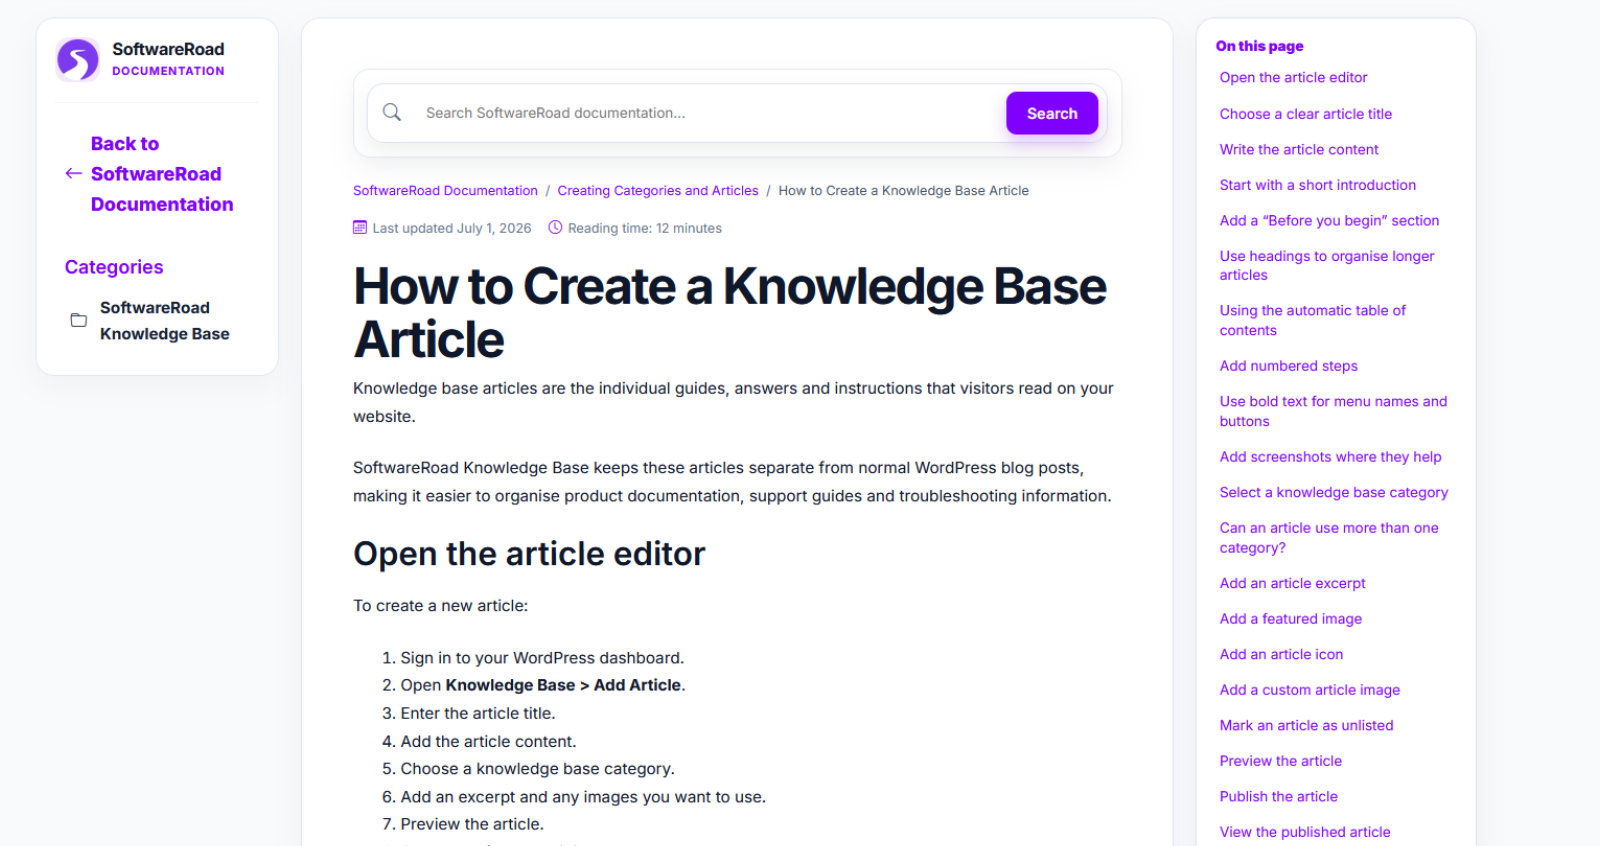Click step Enter the article title
Image resolution: width=1600 pixels, height=846 pixels.
tap(478, 713)
